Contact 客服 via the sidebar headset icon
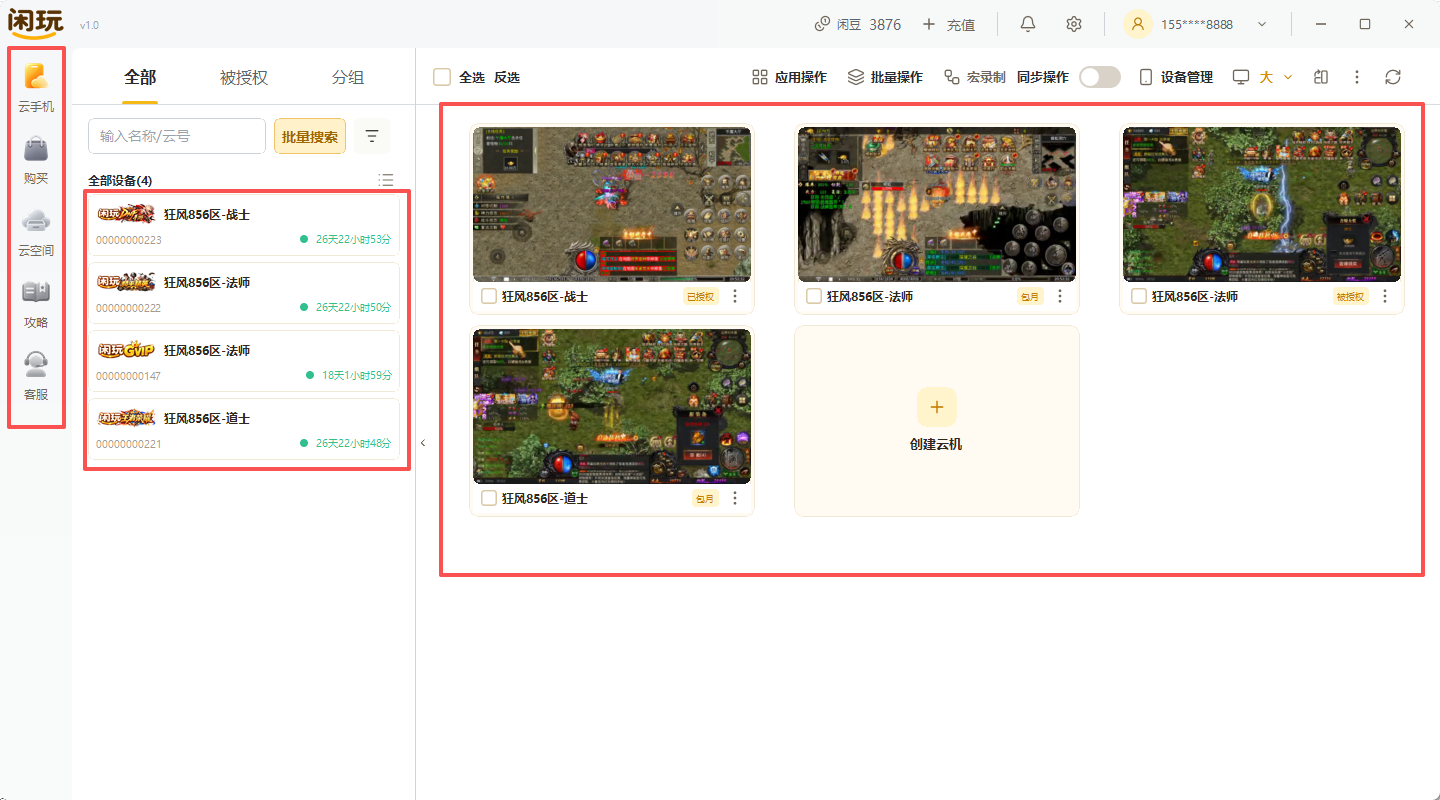This screenshot has width=1440, height=800. tap(36, 376)
